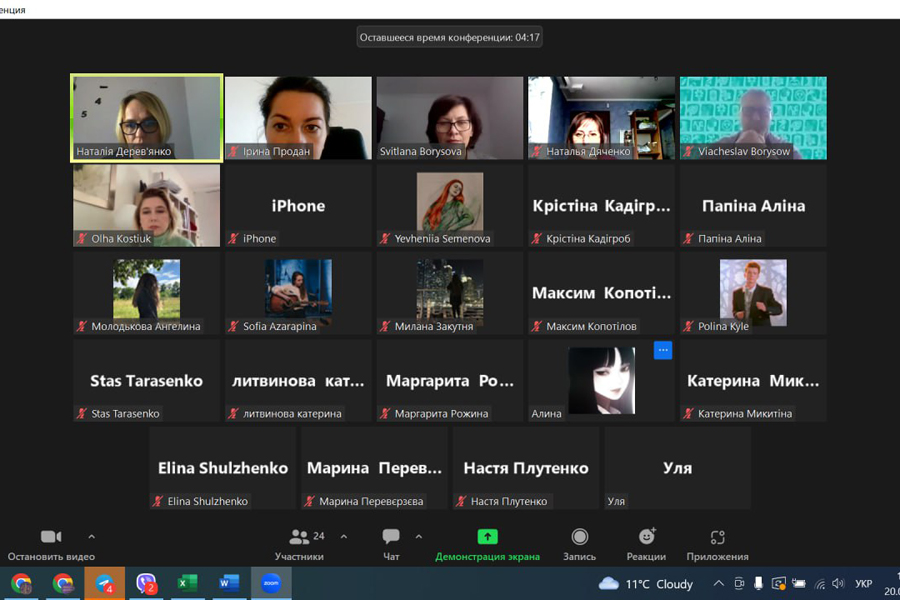Click muted mic icon on Stas Tarasenko's tile
900x600 pixels.
click(83, 414)
